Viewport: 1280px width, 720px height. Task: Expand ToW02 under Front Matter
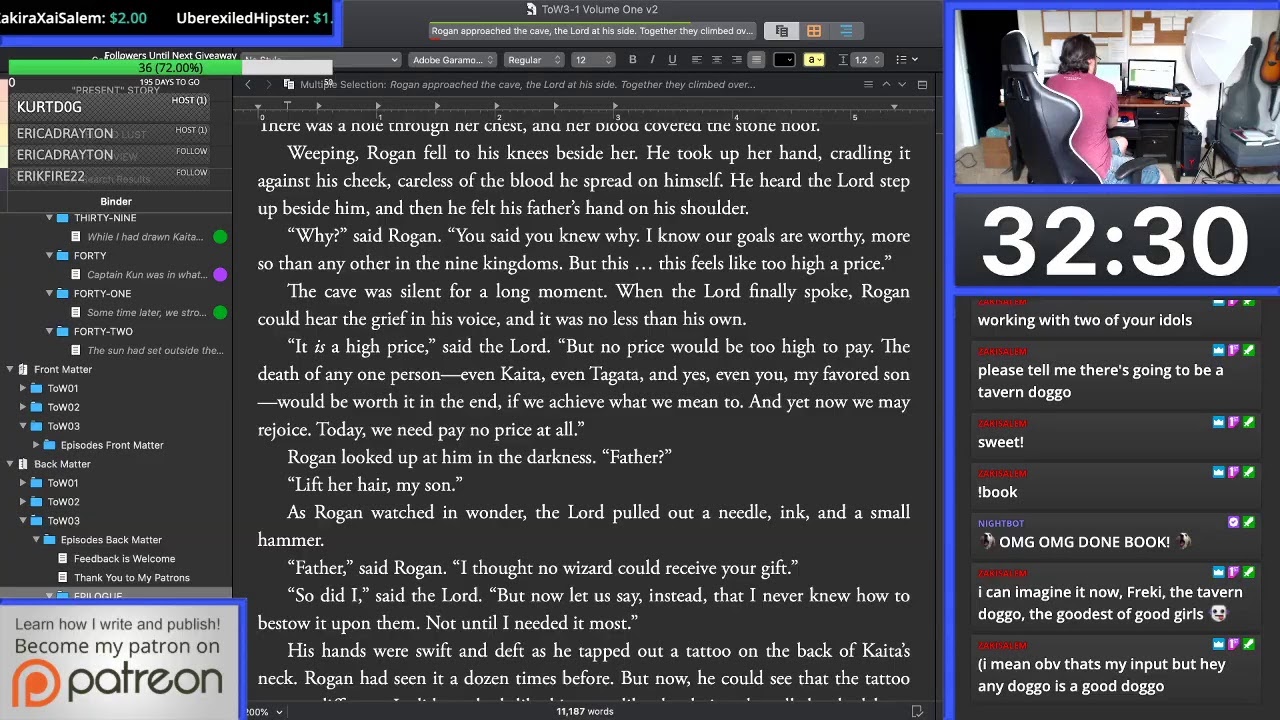point(23,408)
